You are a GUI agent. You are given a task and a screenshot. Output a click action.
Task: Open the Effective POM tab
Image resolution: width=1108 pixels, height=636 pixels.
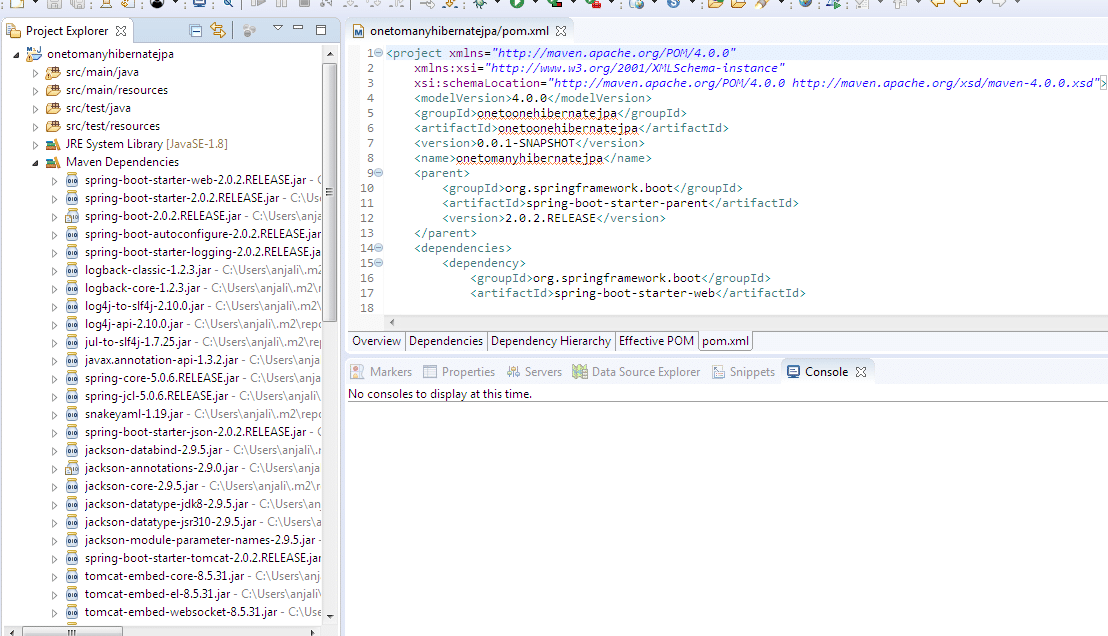[x=656, y=341]
